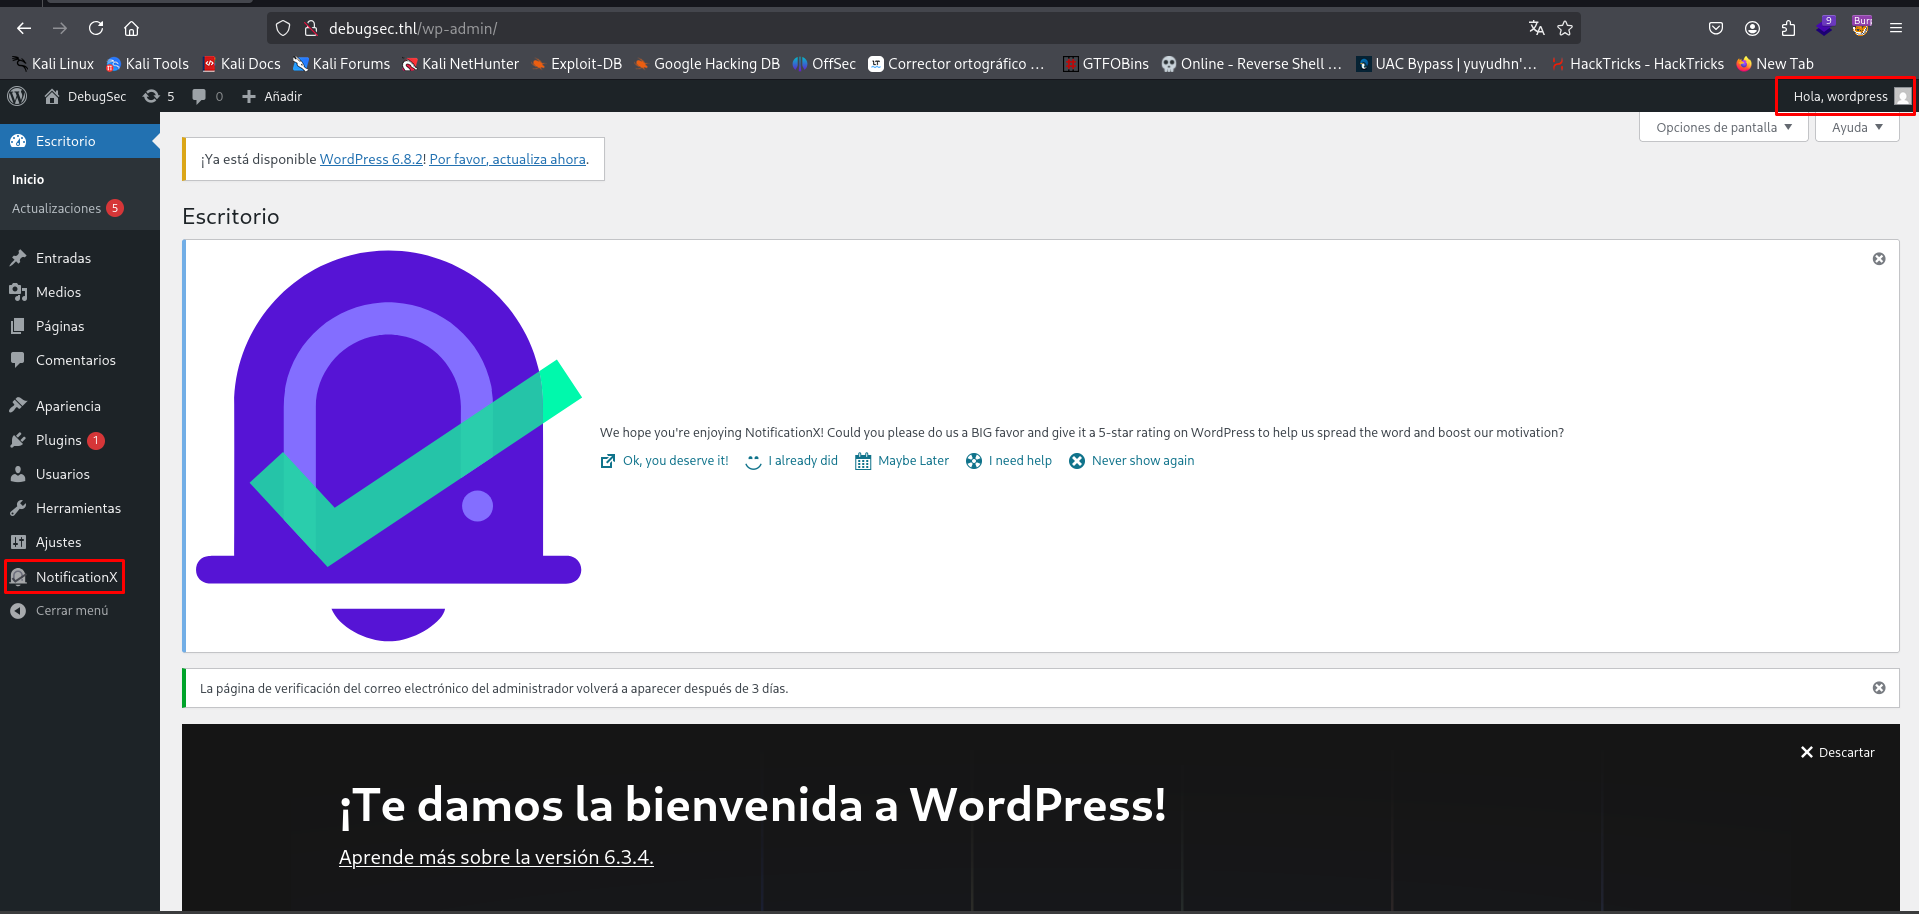
Task: Dismiss the NotificationX review notice
Action: pos(1879,259)
